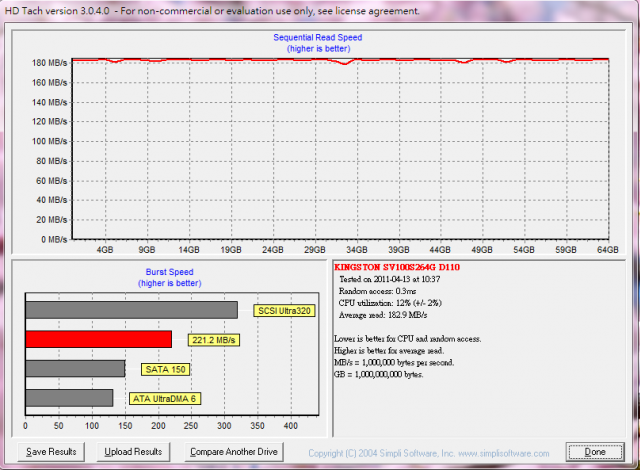Click the 100 MB/s axis label
Image resolution: width=640 pixels, height=470 pixels.
(x=49, y=141)
